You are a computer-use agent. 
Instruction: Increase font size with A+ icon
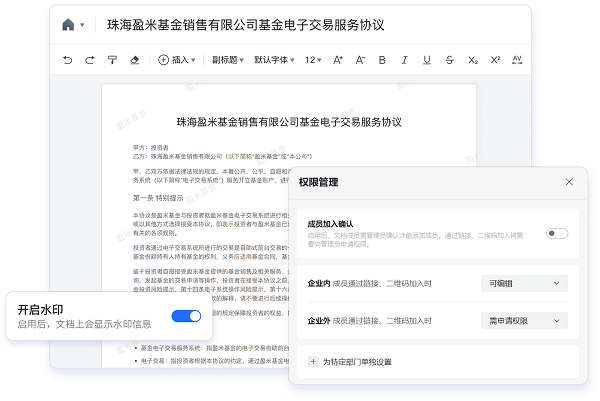(x=338, y=60)
